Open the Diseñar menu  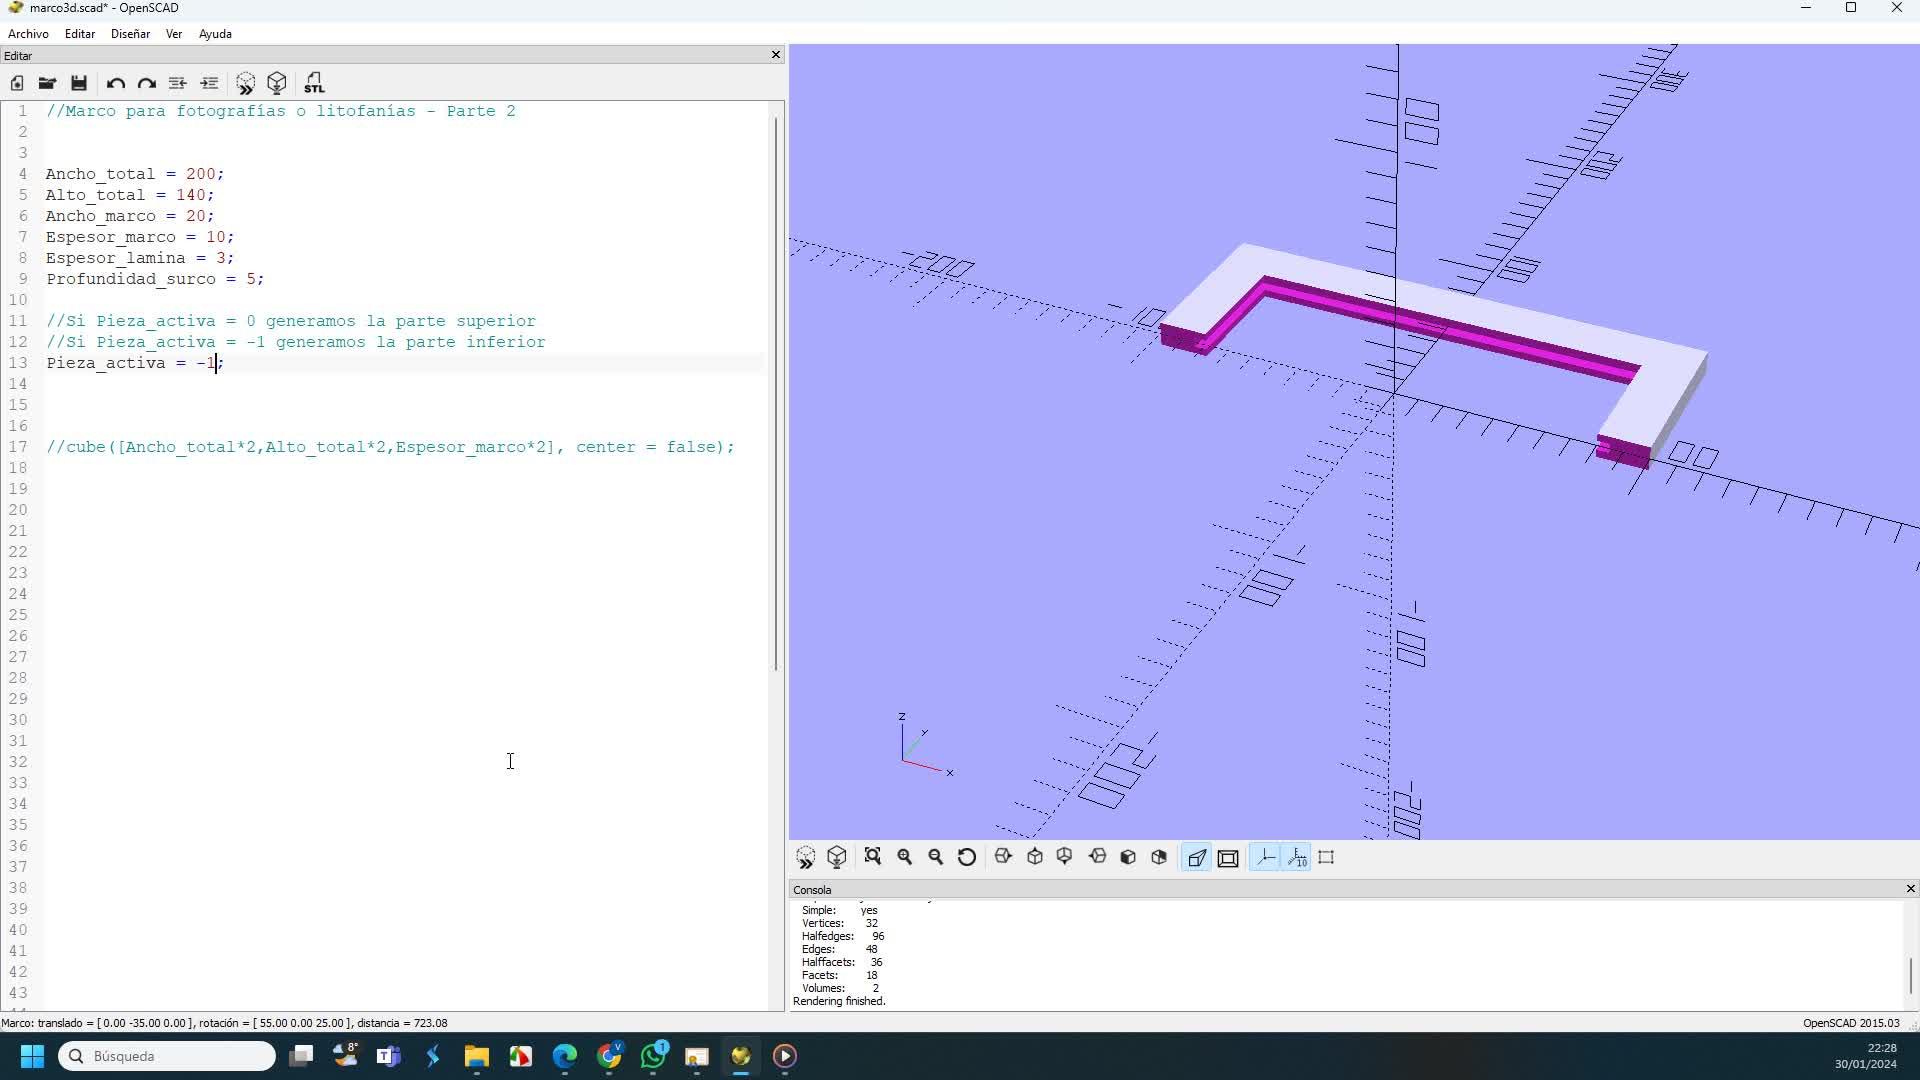click(130, 34)
